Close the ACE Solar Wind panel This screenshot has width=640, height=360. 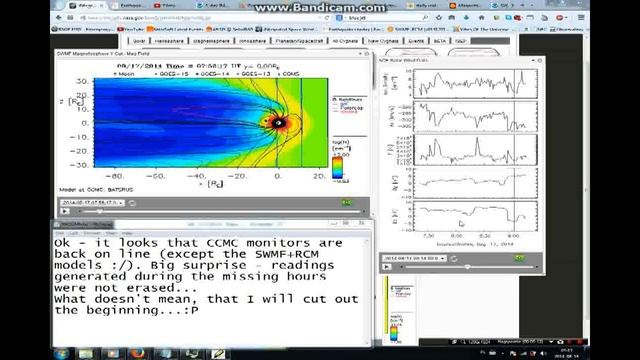540,60
